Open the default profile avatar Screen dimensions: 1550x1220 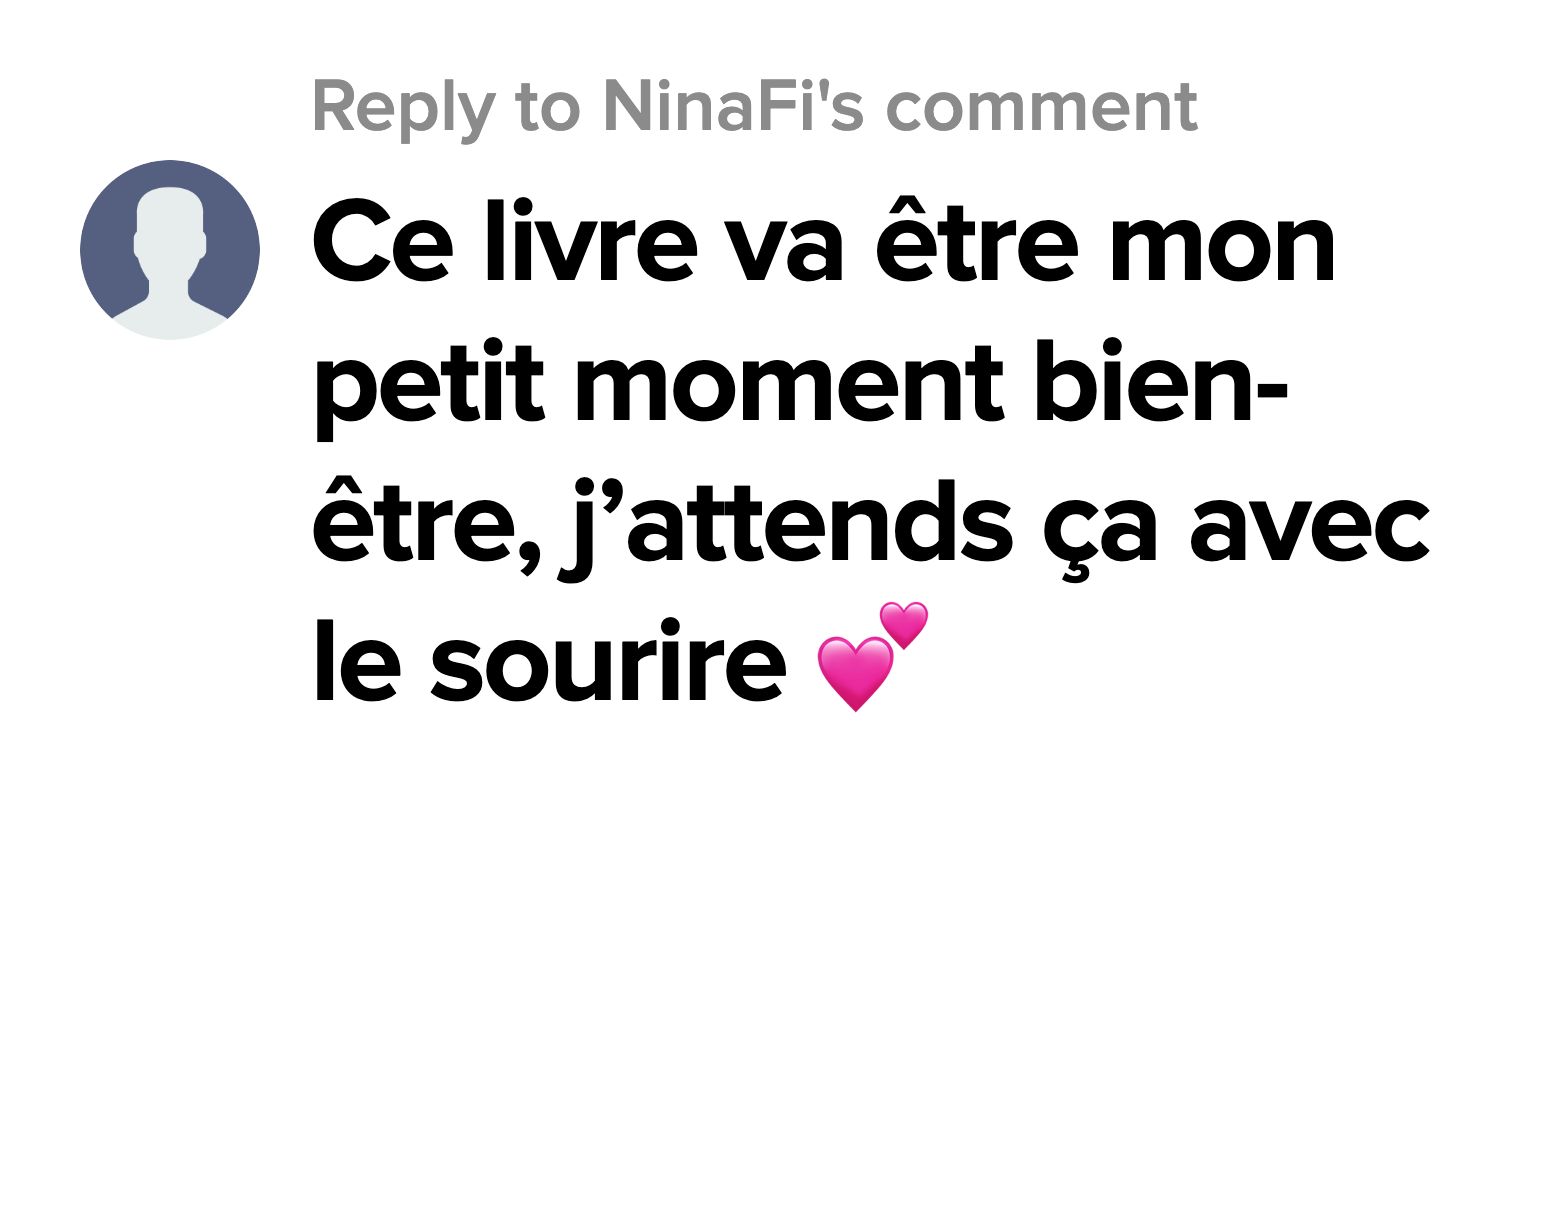170,250
